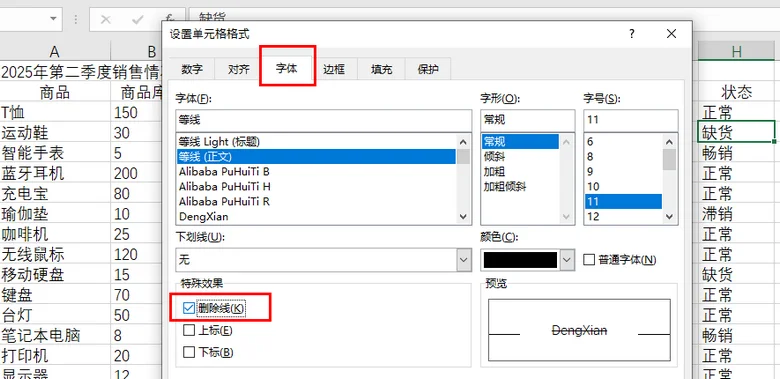This screenshot has height=379, width=780.
Task: Click the cancel X icon in formula bar
Action: click(105, 19)
